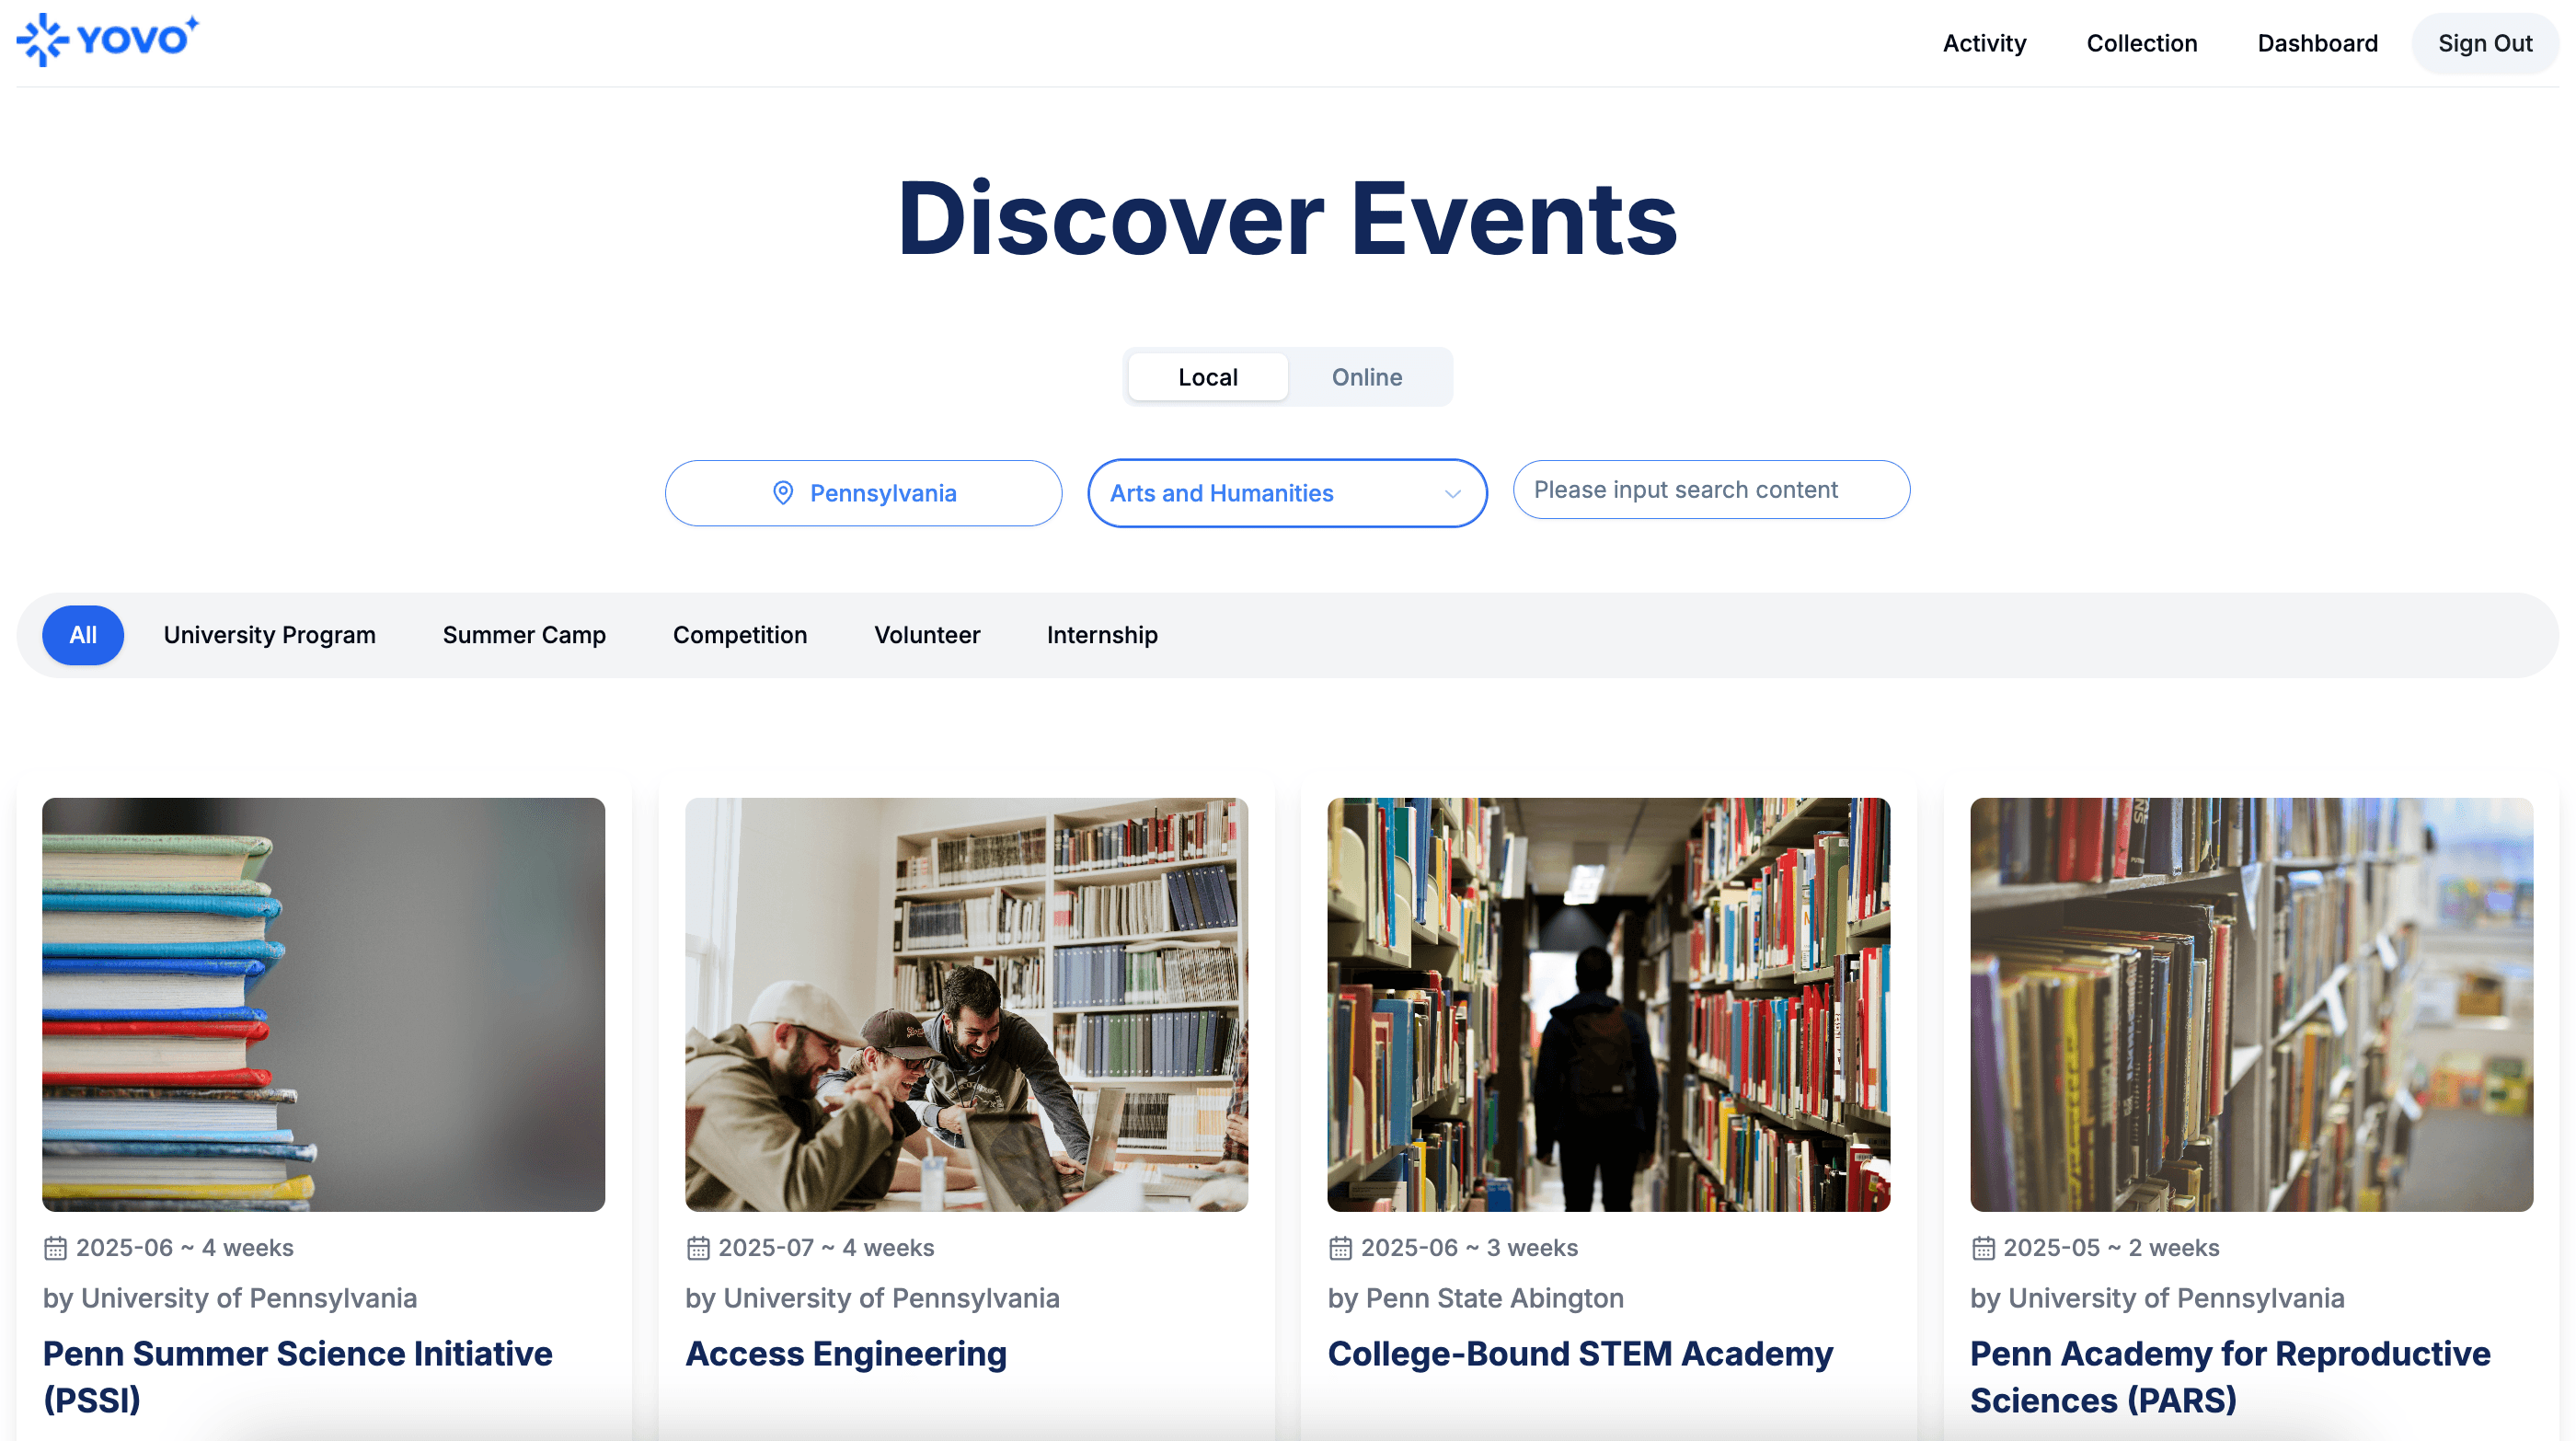Click the 'Discover Events' heading
The width and height of the screenshot is (2576, 1441).
[1287, 218]
